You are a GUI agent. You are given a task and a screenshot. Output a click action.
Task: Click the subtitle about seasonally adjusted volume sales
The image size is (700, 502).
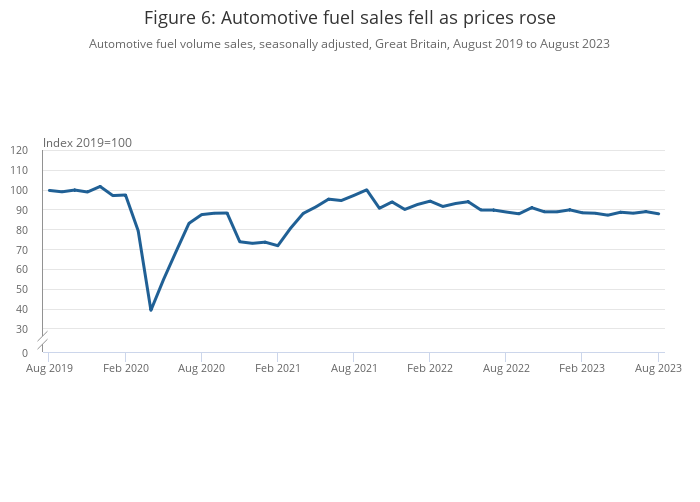(349, 44)
